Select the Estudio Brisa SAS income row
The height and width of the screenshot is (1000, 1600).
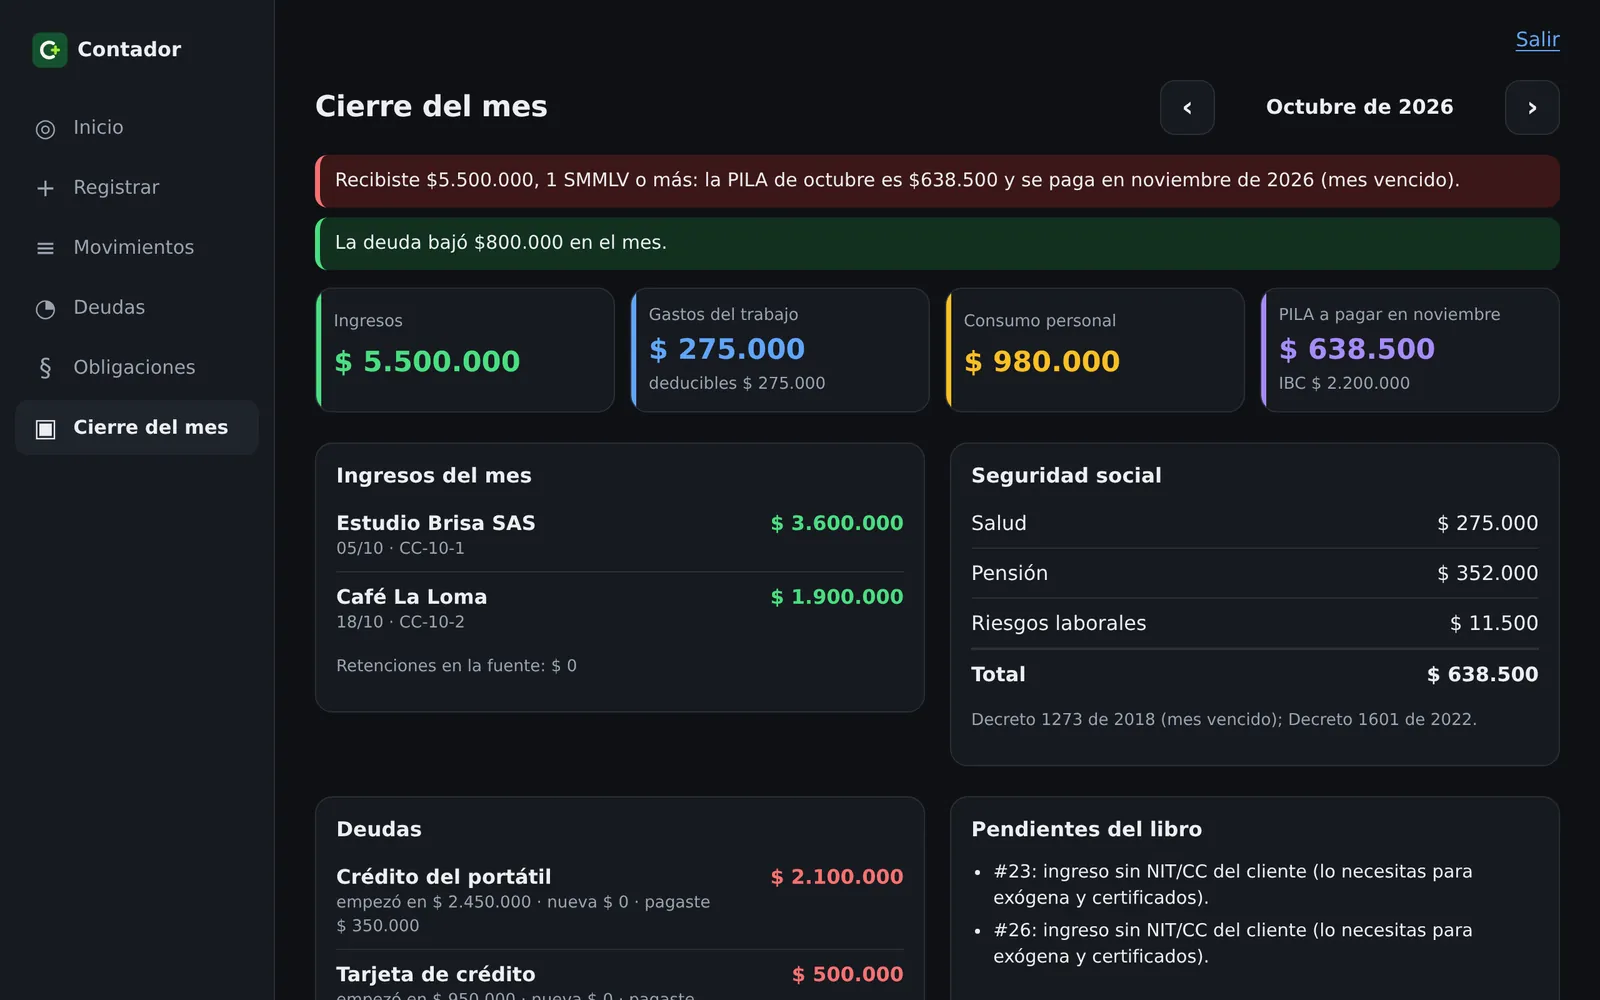coord(620,535)
